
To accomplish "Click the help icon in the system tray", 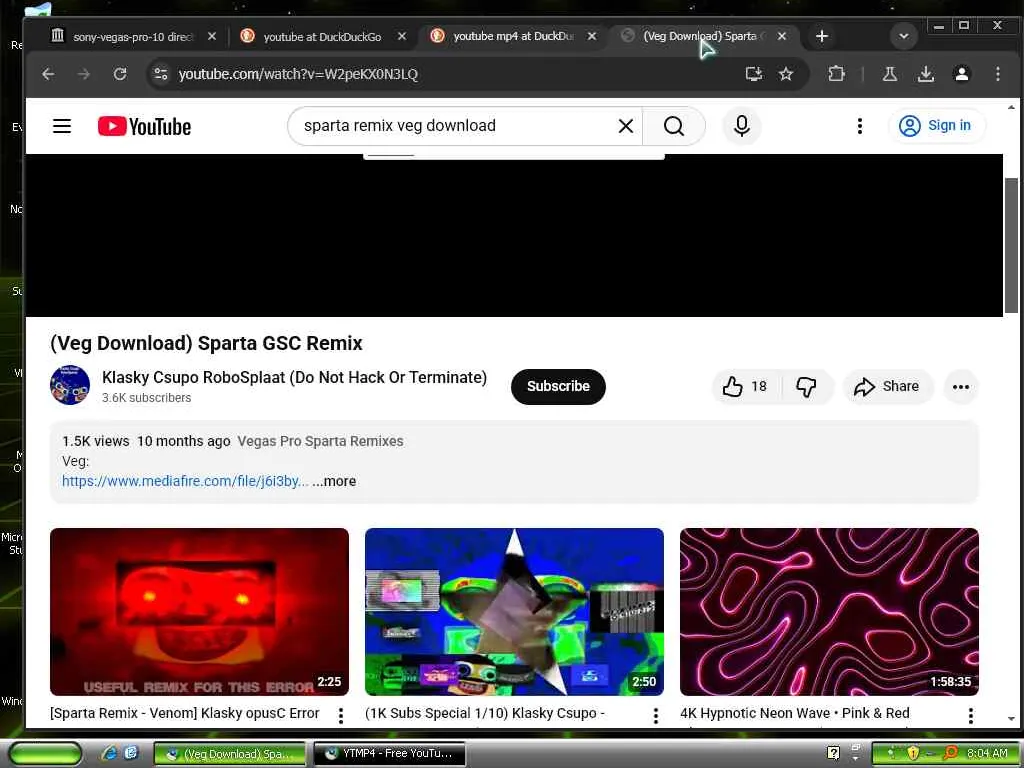I will tap(833, 753).
